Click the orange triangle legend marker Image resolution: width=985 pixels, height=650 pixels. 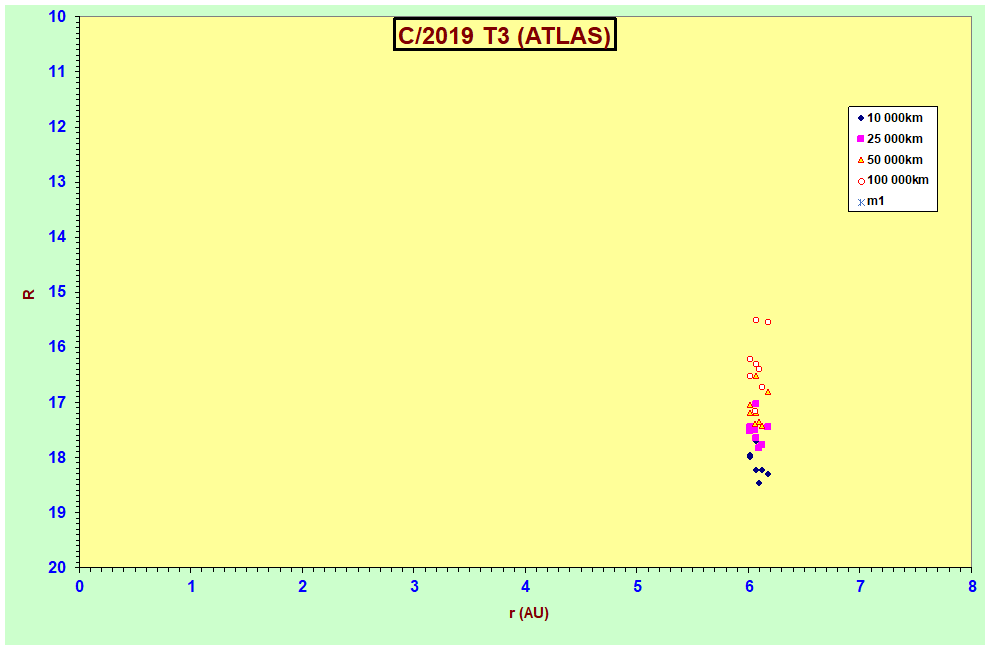pos(861,160)
